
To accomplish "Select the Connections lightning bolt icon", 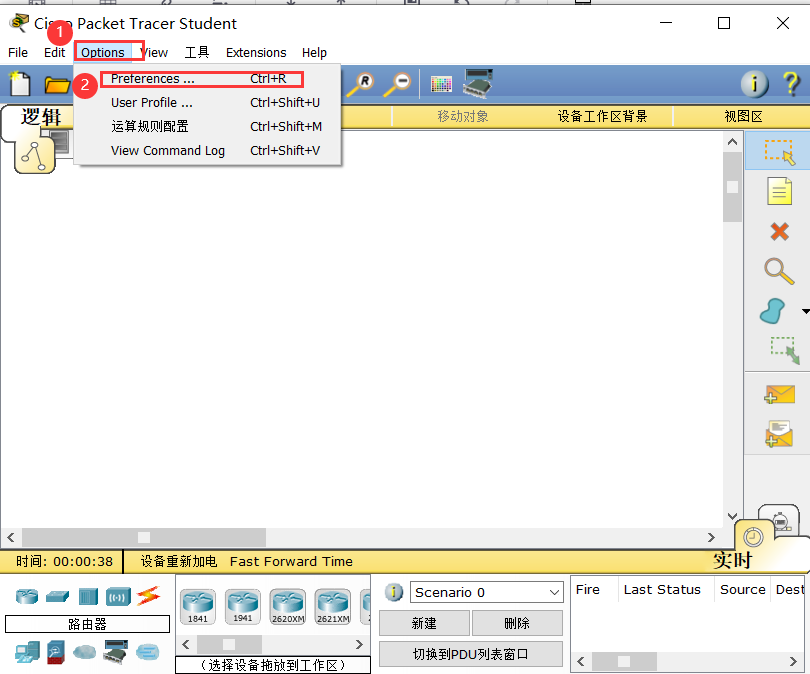I will pos(149,596).
